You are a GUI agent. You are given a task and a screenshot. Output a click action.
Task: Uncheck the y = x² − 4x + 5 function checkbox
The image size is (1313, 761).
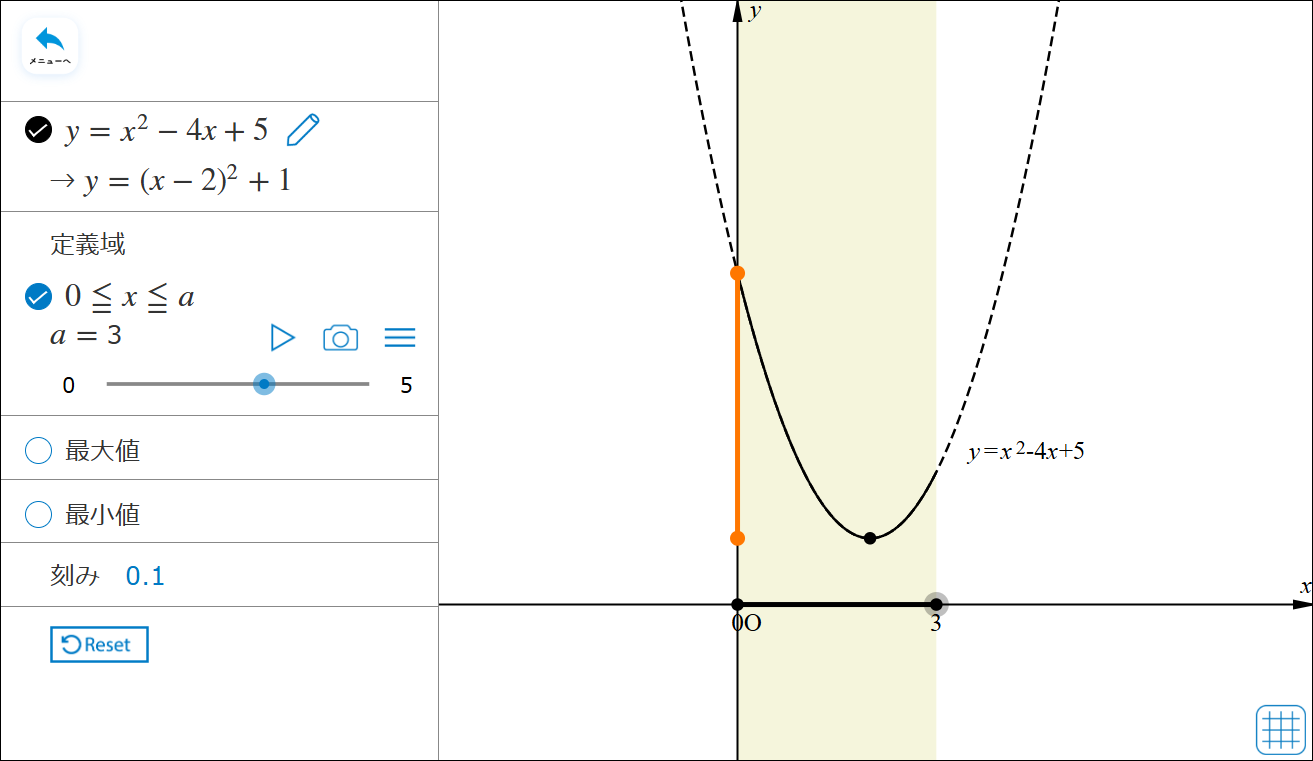coord(38,131)
